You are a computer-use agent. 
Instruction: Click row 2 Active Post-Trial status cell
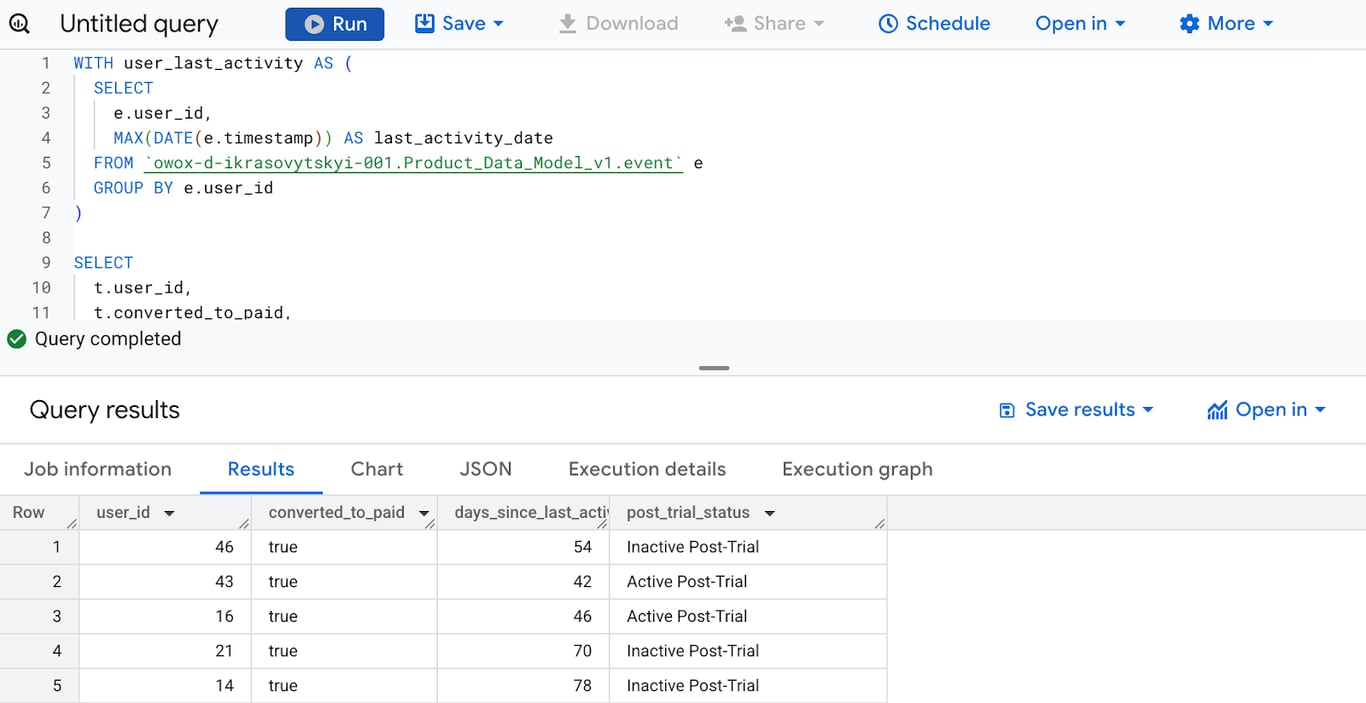[x=748, y=582]
